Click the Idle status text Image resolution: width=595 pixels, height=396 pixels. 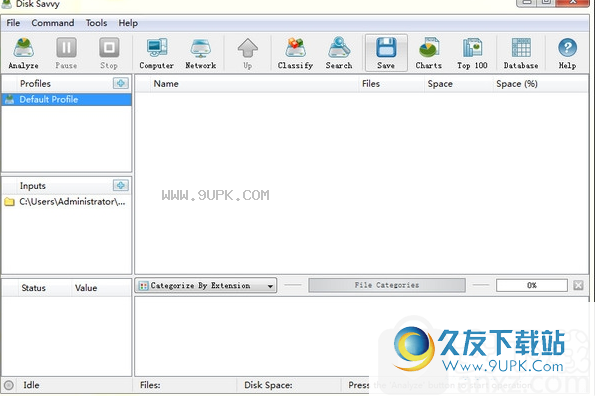pos(31,385)
